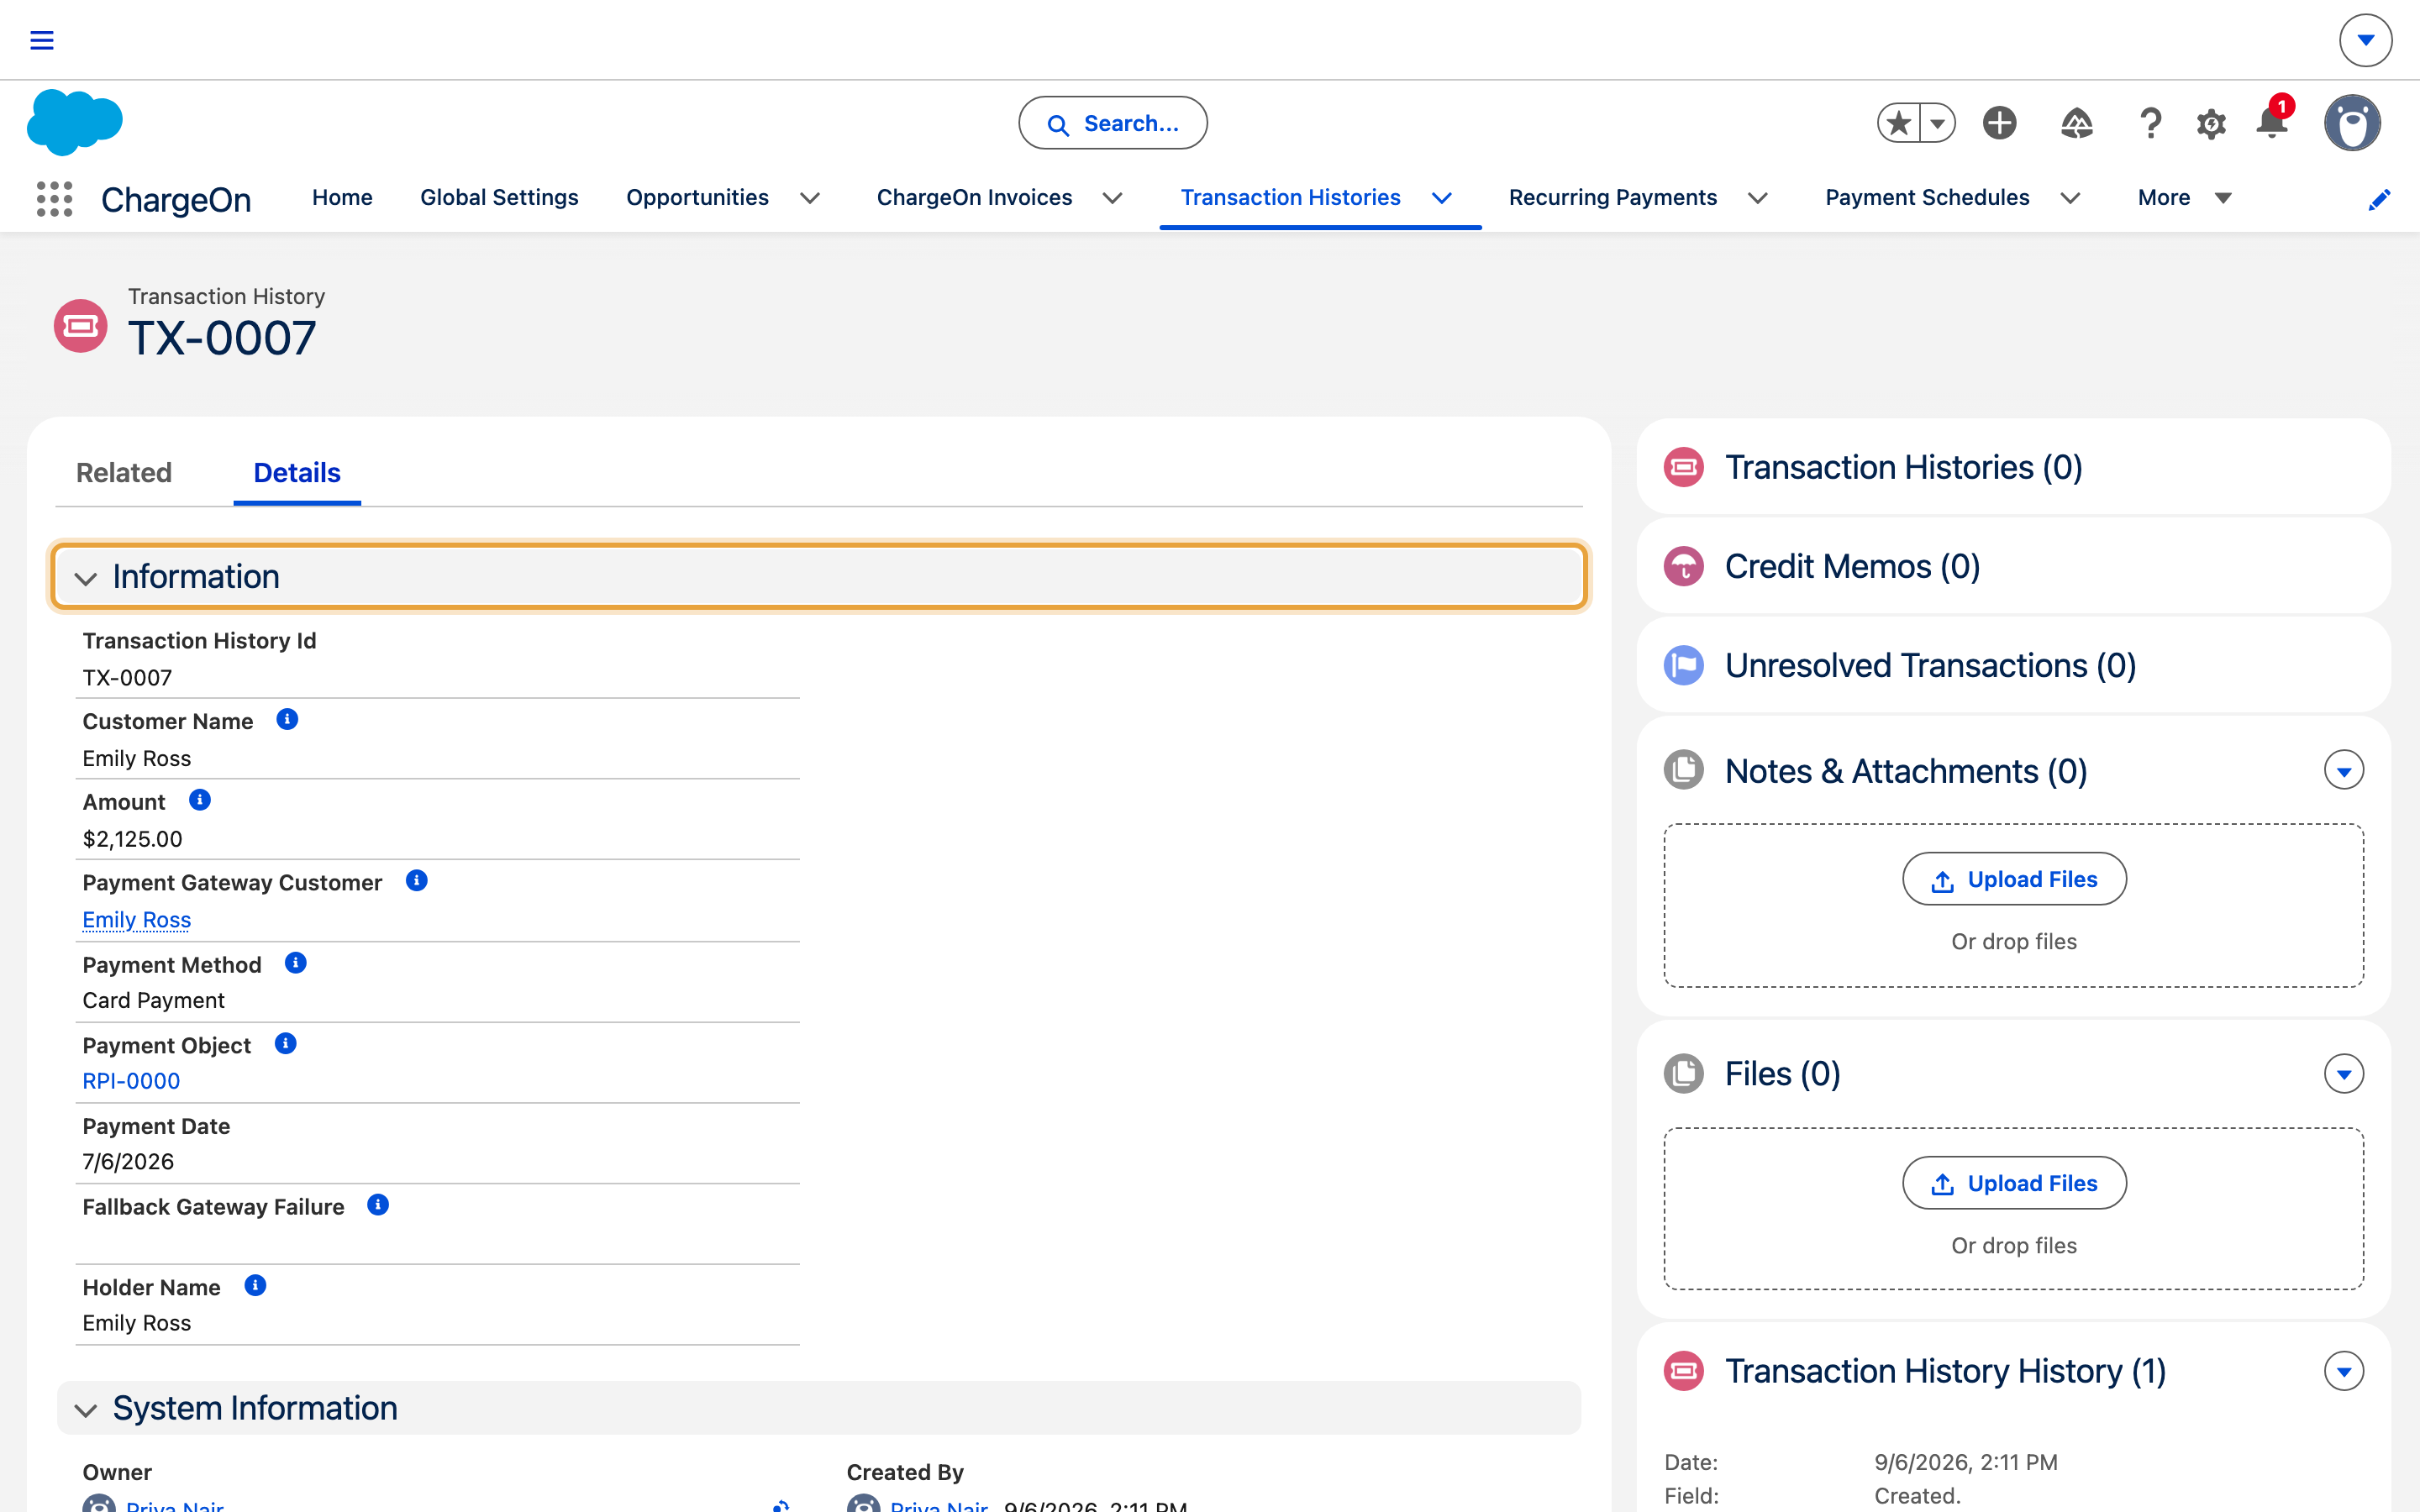The image size is (2420, 1512).
Task: Click the Files related list icon
Action: click(1684, 1074)
